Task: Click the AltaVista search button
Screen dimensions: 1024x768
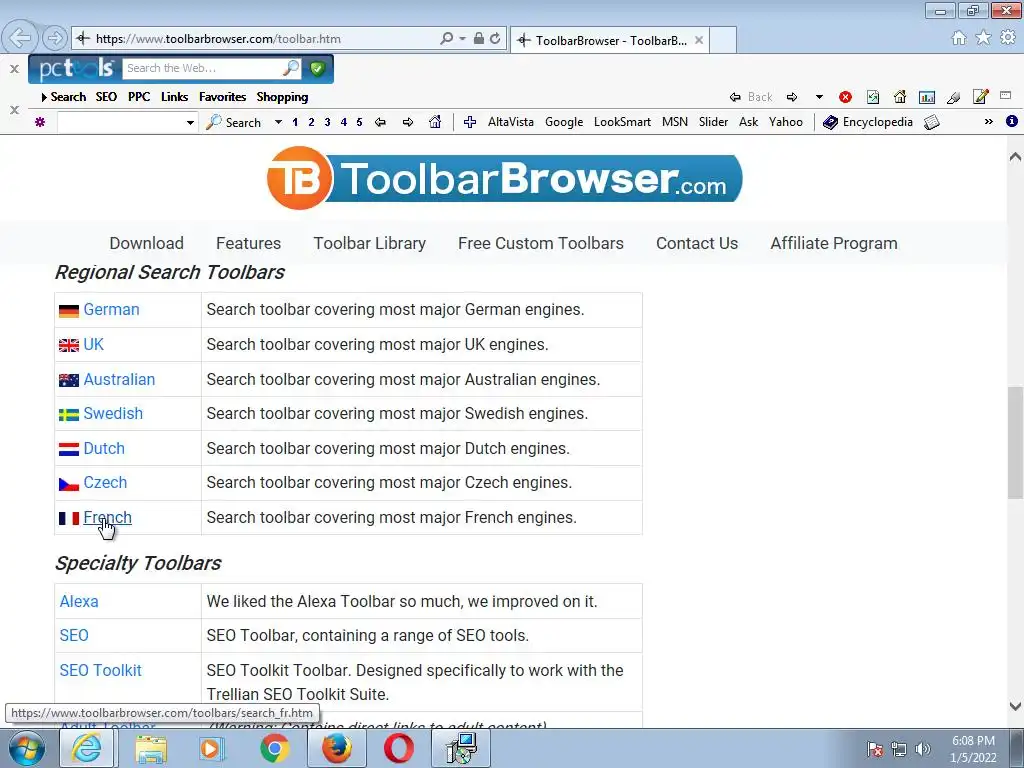Action: [x=511, y=122]
